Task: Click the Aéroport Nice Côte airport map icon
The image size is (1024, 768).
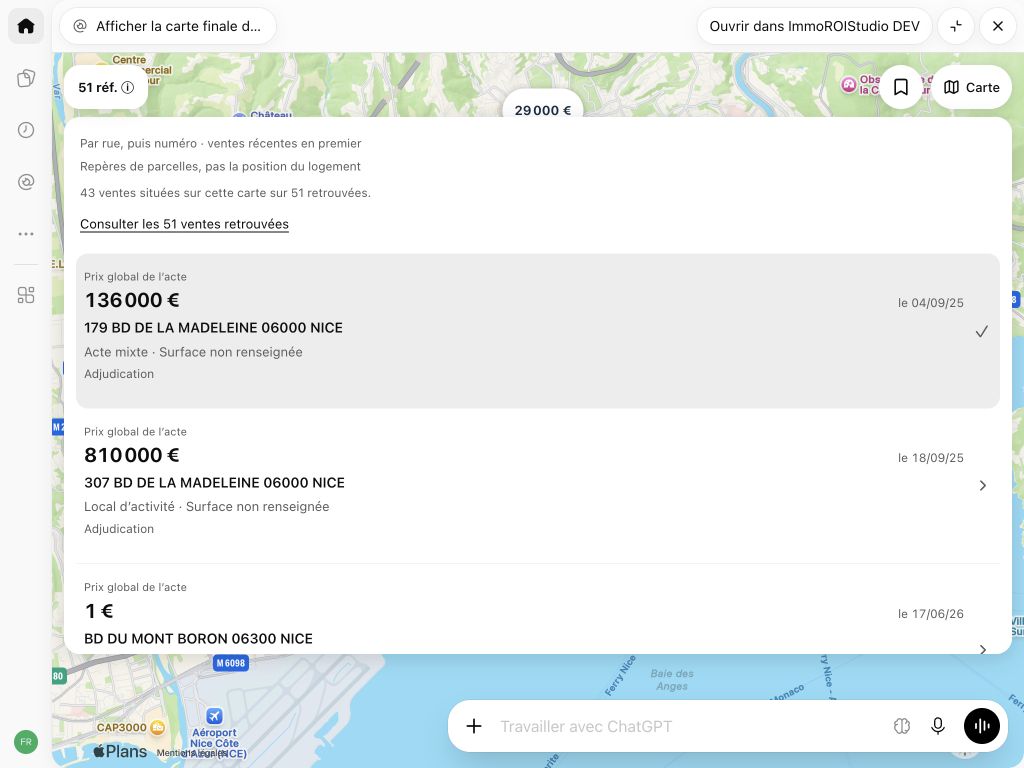Action: pos(214,716)
